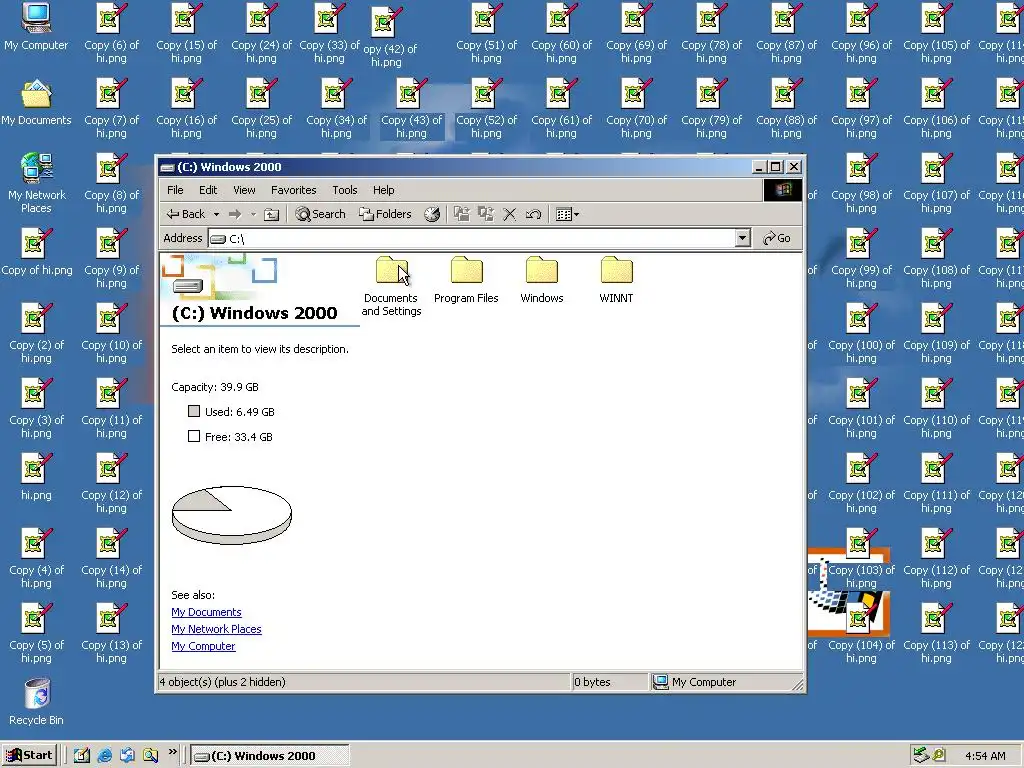This screenshot has width=1024, height=768.
Task: Select the My Computer desktop icon
Action: click(36, 27)
